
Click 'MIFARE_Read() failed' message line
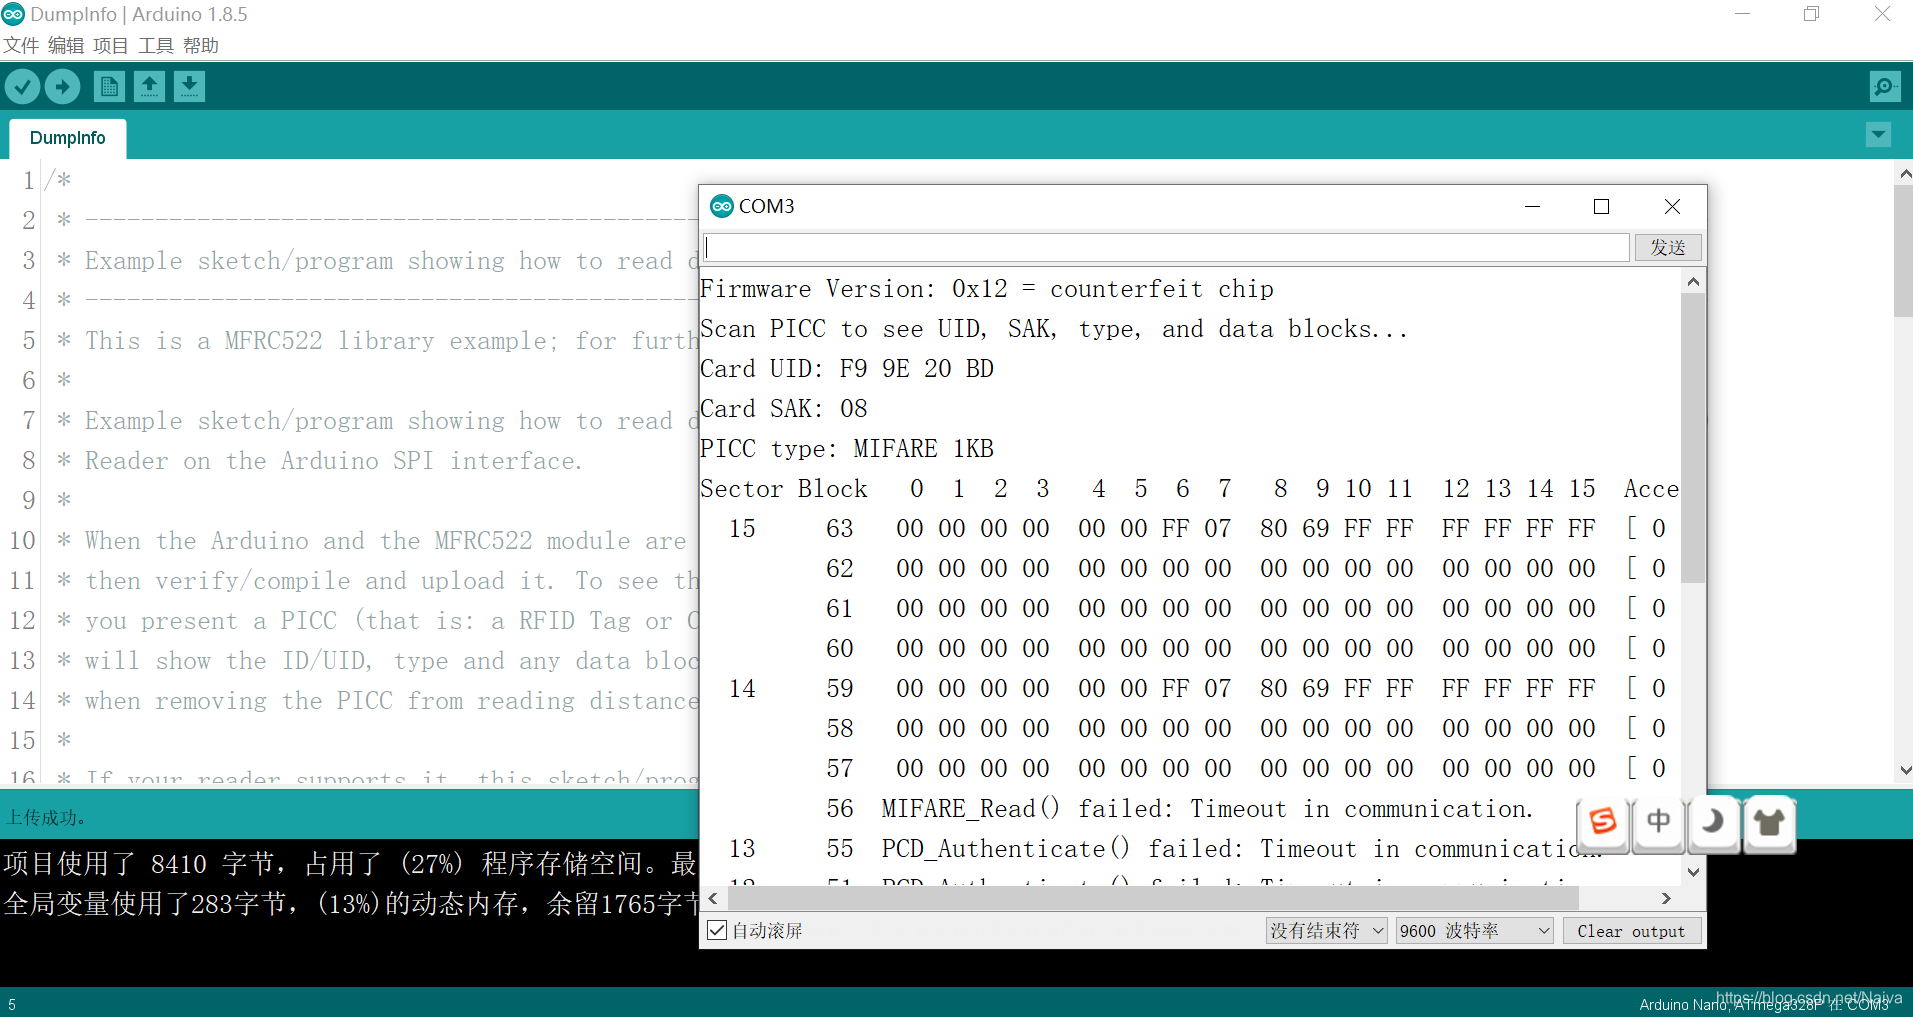[x=1207, y=809]
